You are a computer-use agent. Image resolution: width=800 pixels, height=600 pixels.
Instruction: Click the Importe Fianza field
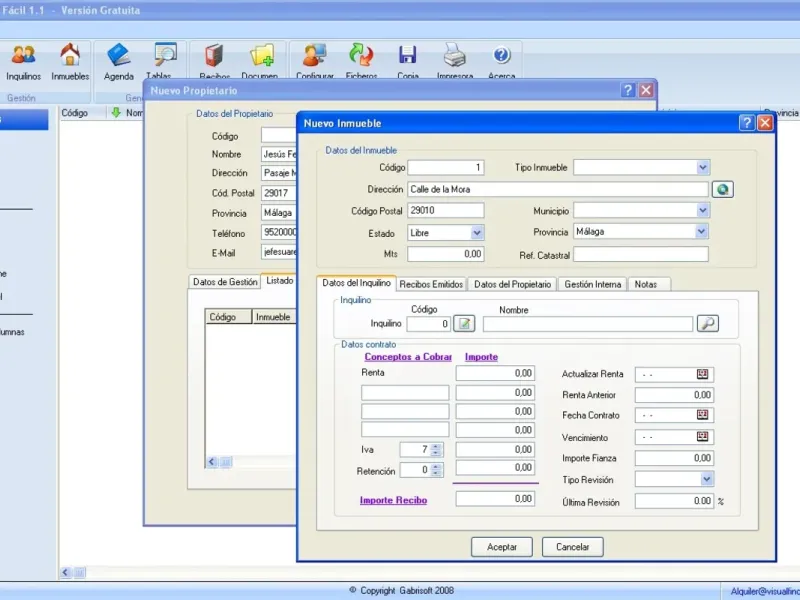point(674,458)
